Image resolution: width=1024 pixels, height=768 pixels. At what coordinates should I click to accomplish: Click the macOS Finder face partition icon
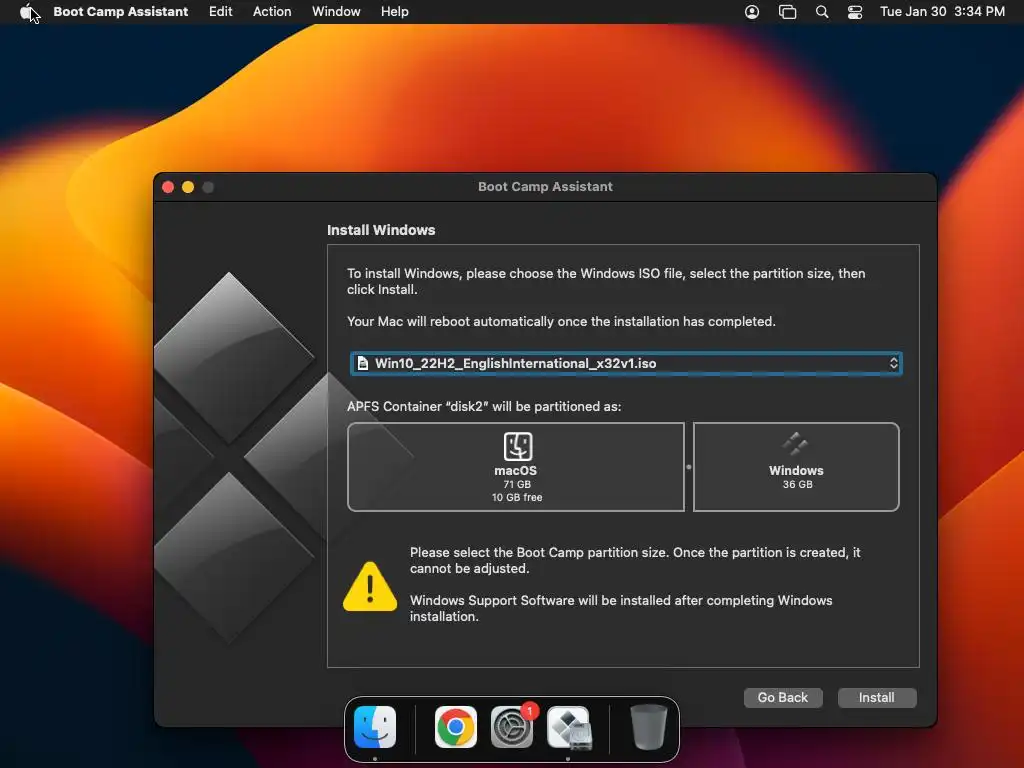coord(518,446)
